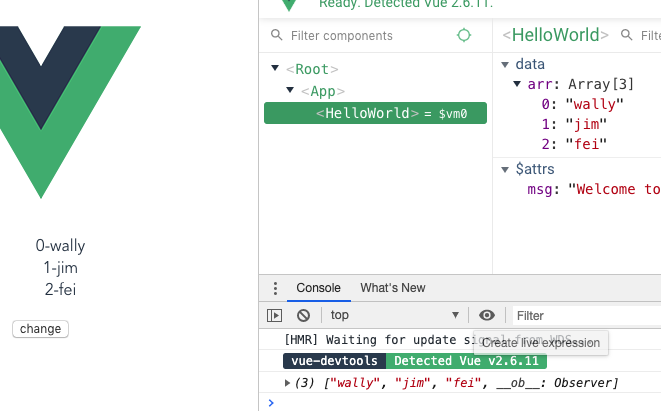Select the App component

coord(323,91)
